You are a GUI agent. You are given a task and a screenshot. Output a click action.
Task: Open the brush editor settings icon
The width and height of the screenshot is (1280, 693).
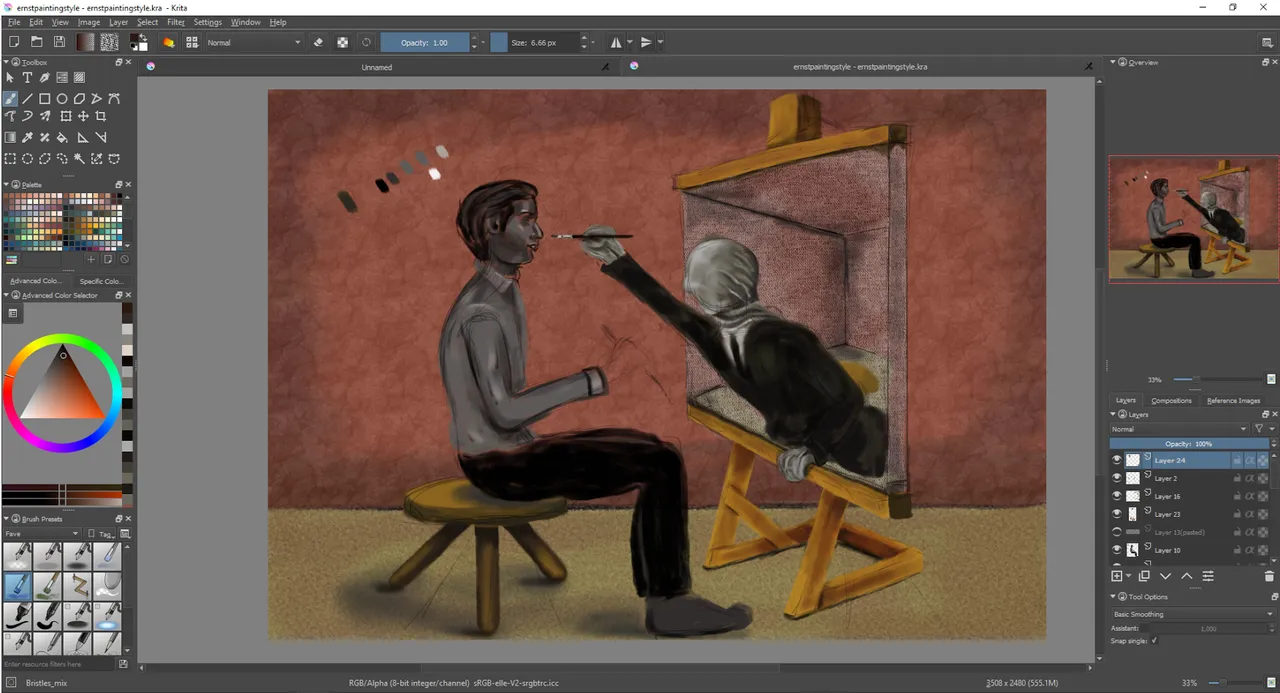[169, 42]
